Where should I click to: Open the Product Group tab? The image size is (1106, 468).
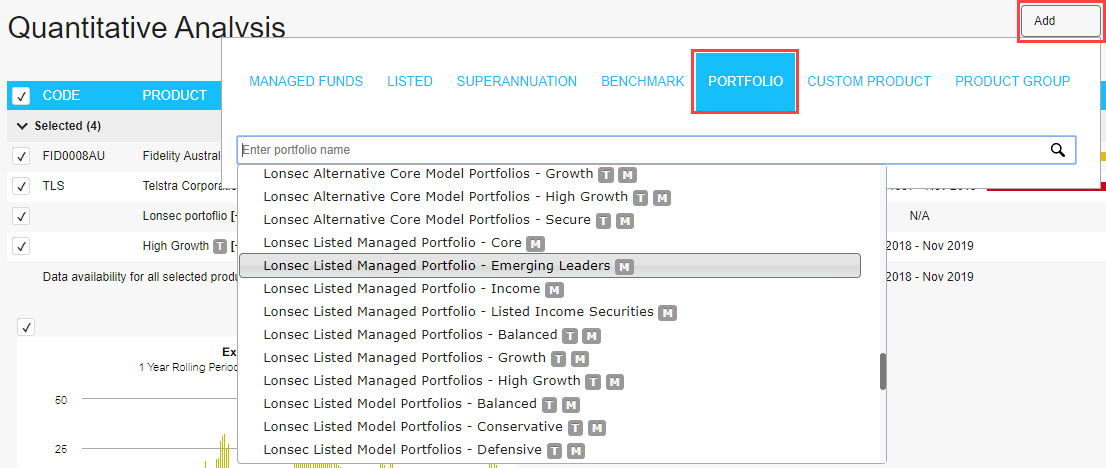point(1012,81)
